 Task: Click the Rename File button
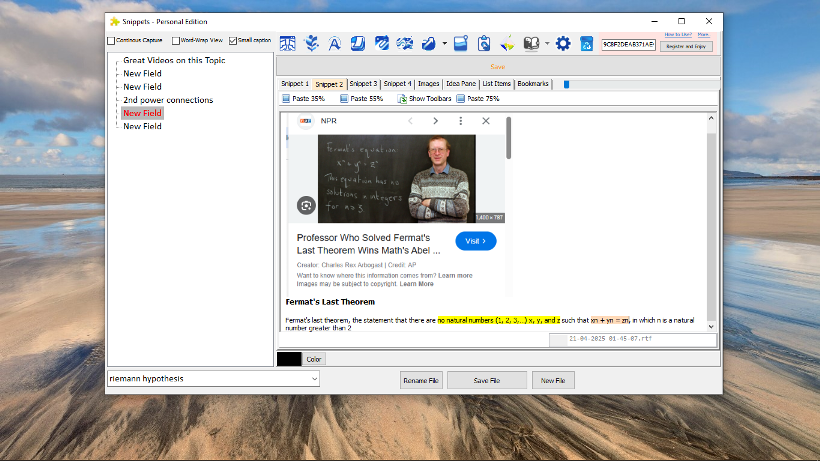pos(421,381)
